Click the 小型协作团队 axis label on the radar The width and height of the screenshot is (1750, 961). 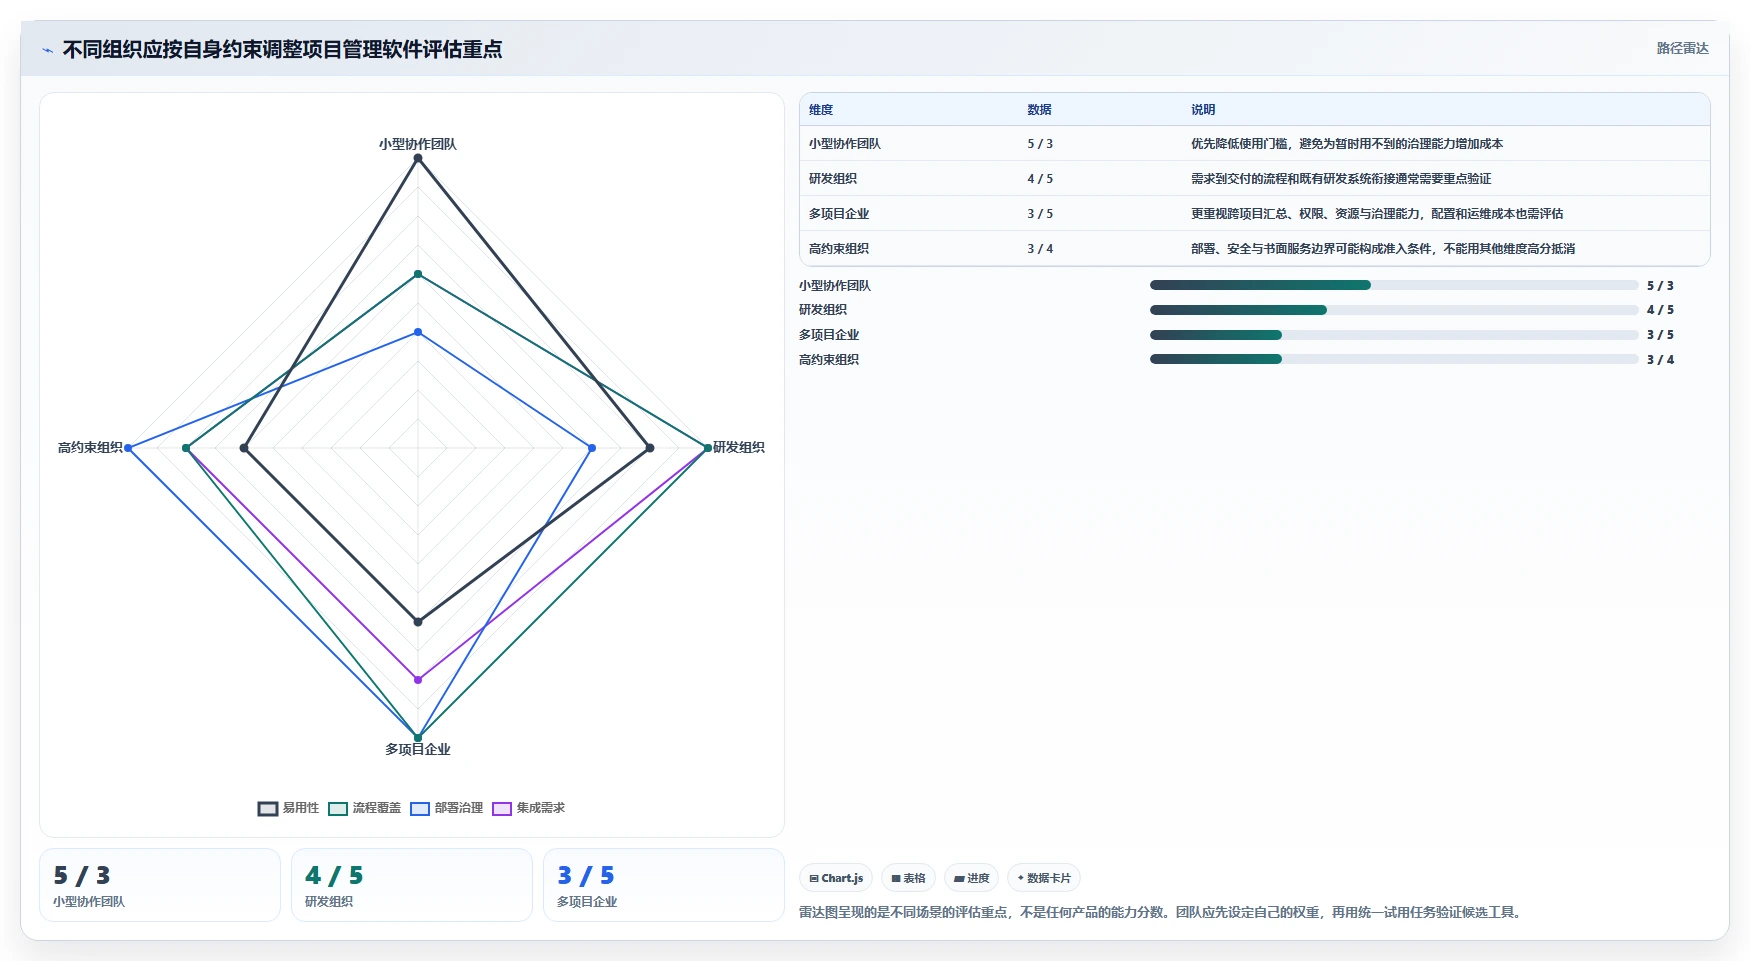[418, 144]
